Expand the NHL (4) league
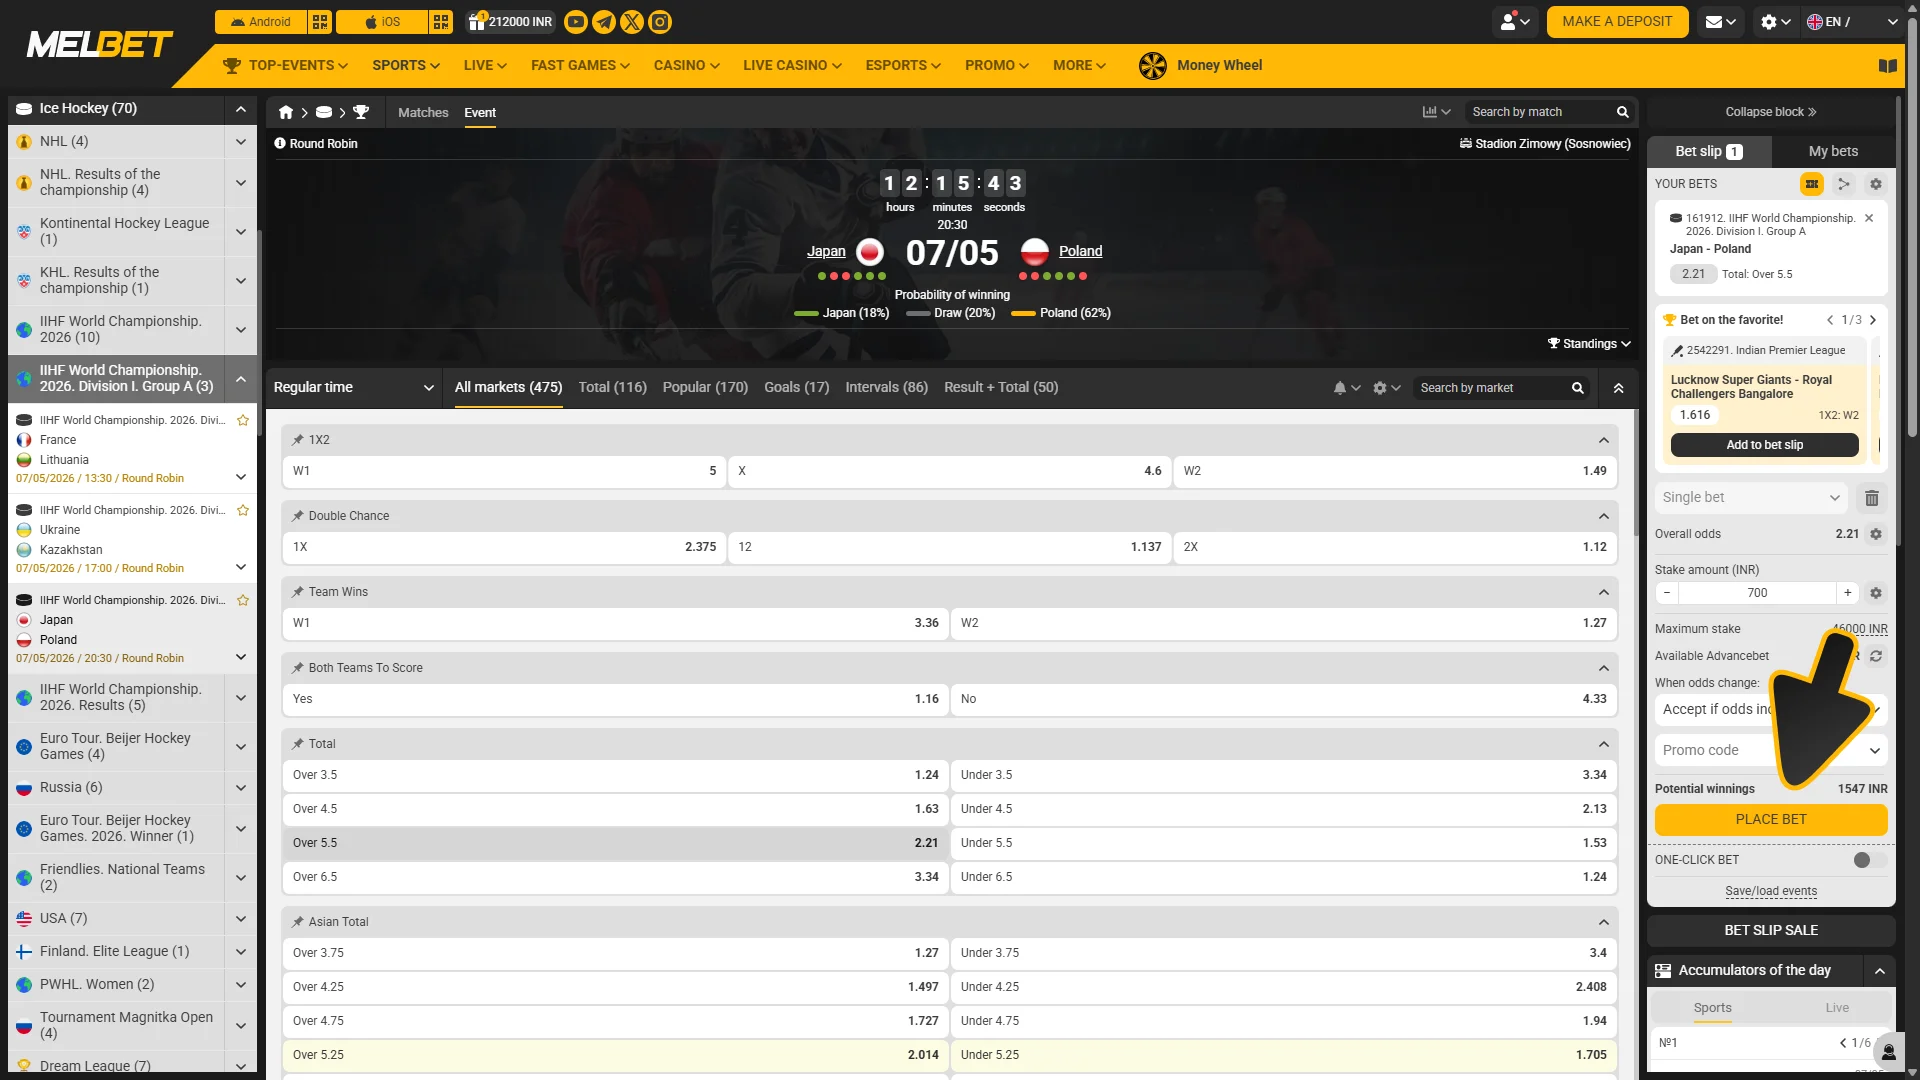The image size is (1920, 1080). coord(240,142)
